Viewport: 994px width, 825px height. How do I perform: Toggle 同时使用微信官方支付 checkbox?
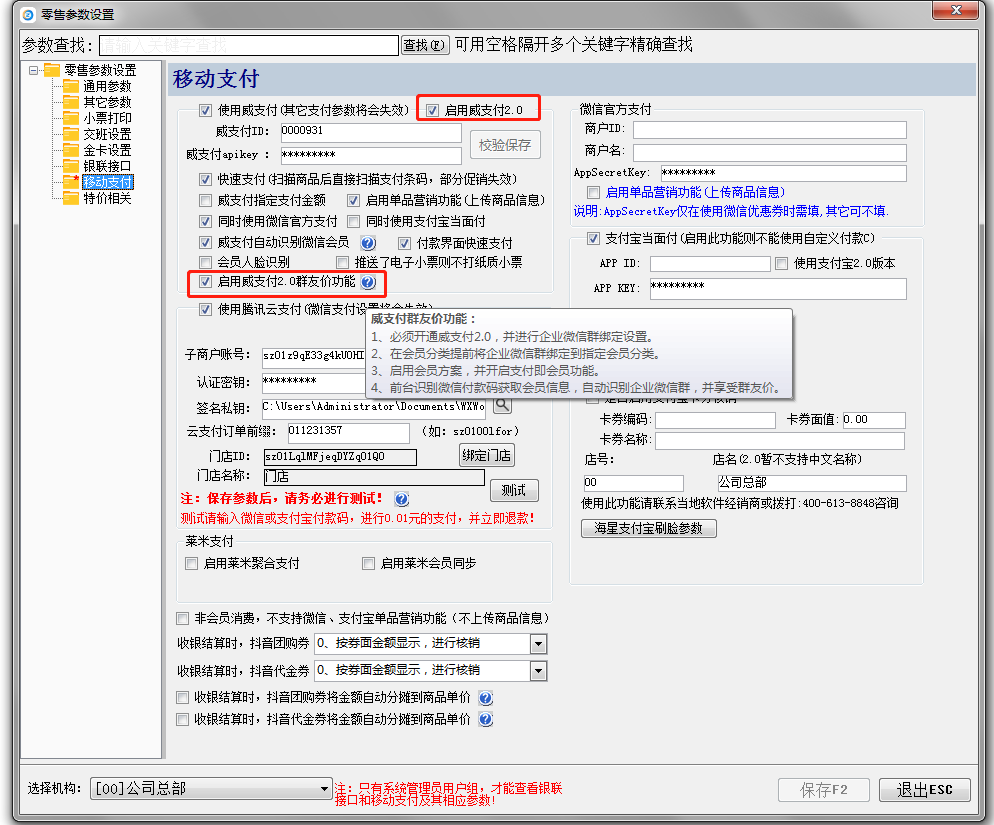(x=205, y=222)
